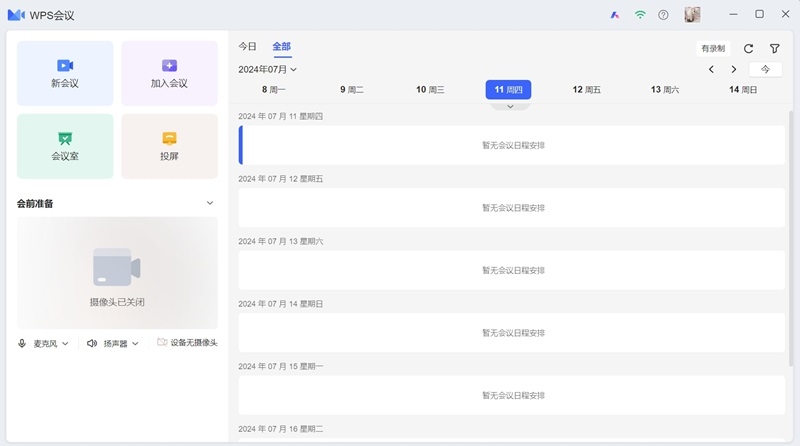Open the Join Meeting (加入会议) tile
Viewport: 800px width, 446px height.
point(169,73)
